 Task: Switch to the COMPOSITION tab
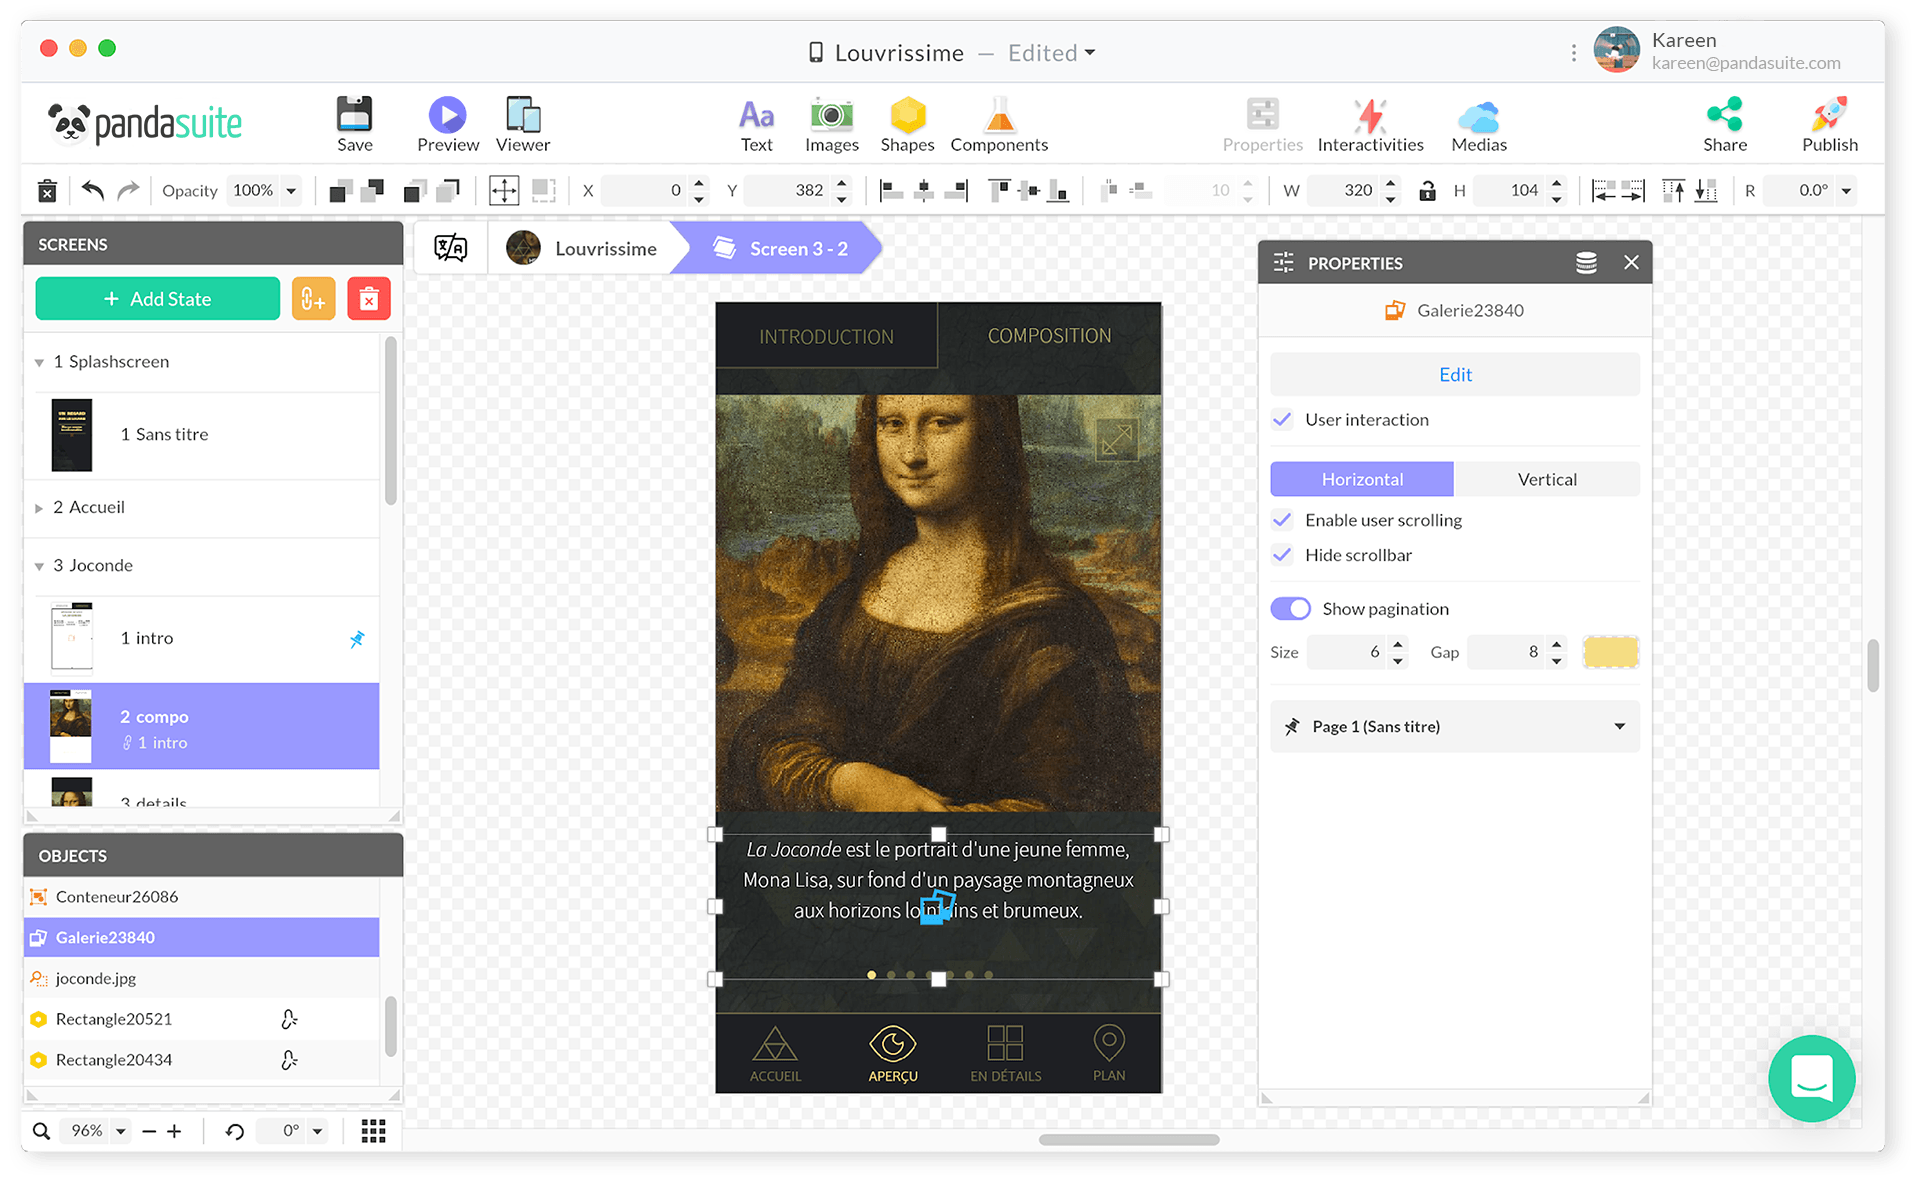point(1048,335)
